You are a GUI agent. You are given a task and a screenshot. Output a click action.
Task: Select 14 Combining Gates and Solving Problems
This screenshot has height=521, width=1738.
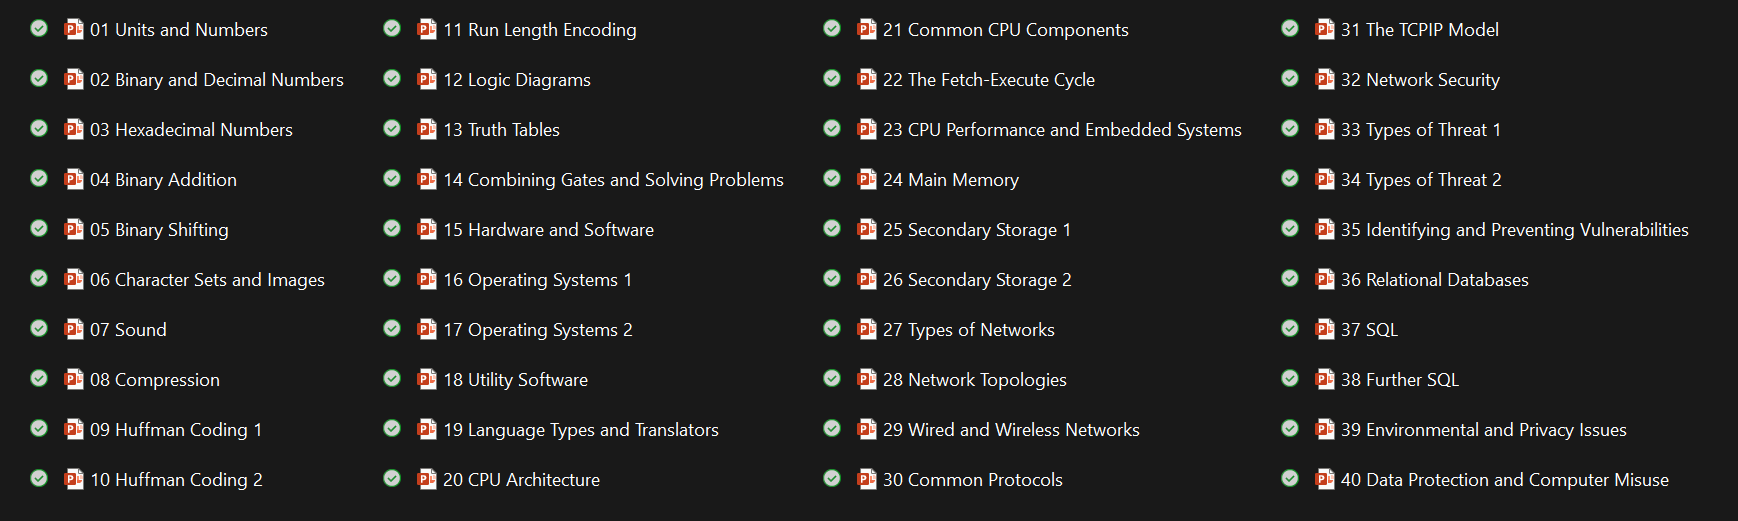613,180
